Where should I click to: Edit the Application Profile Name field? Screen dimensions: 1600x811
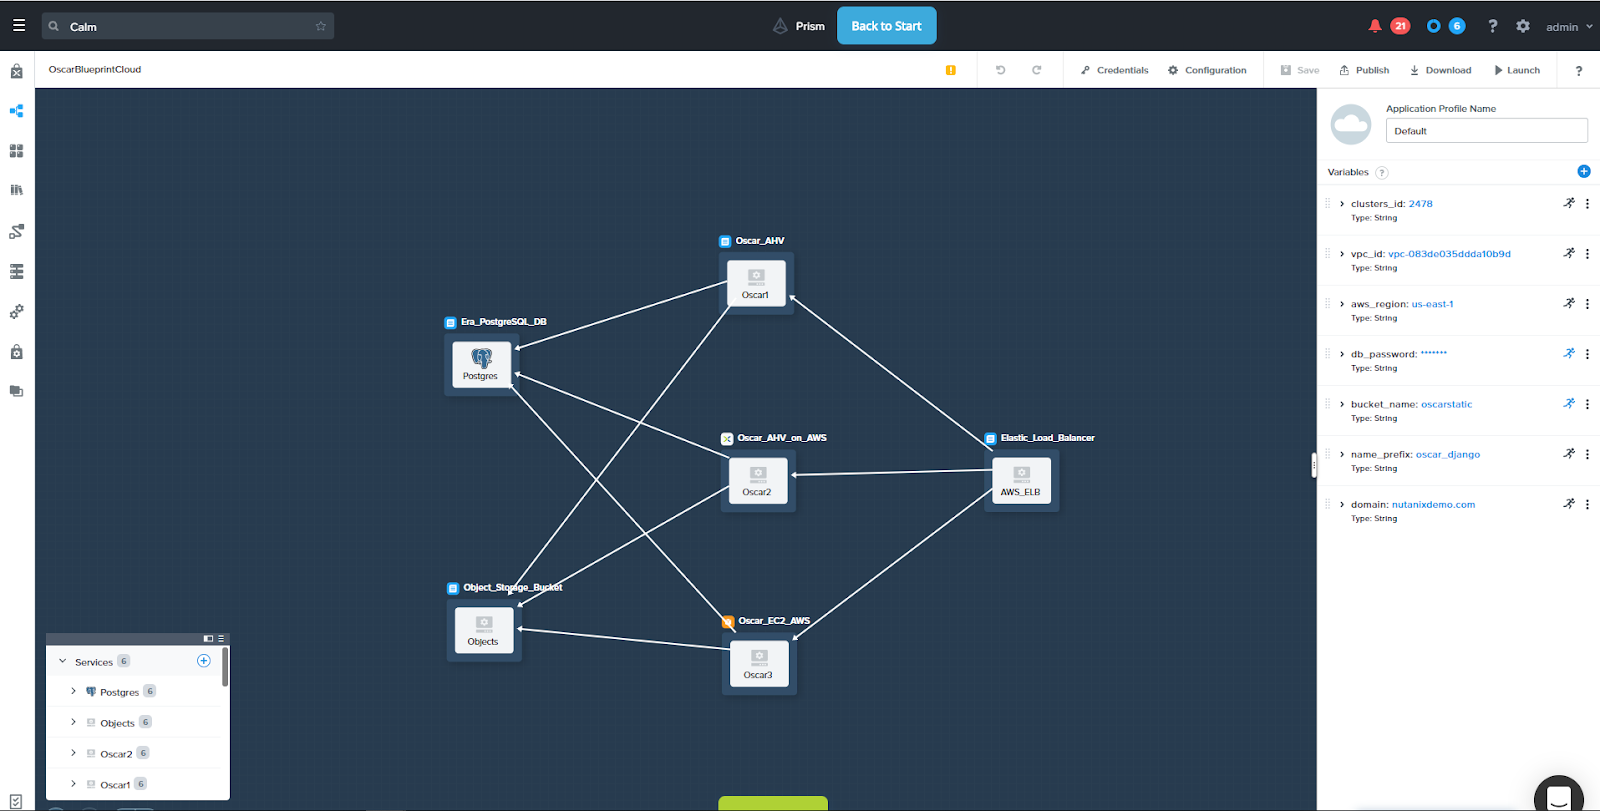pos(1486,131)
